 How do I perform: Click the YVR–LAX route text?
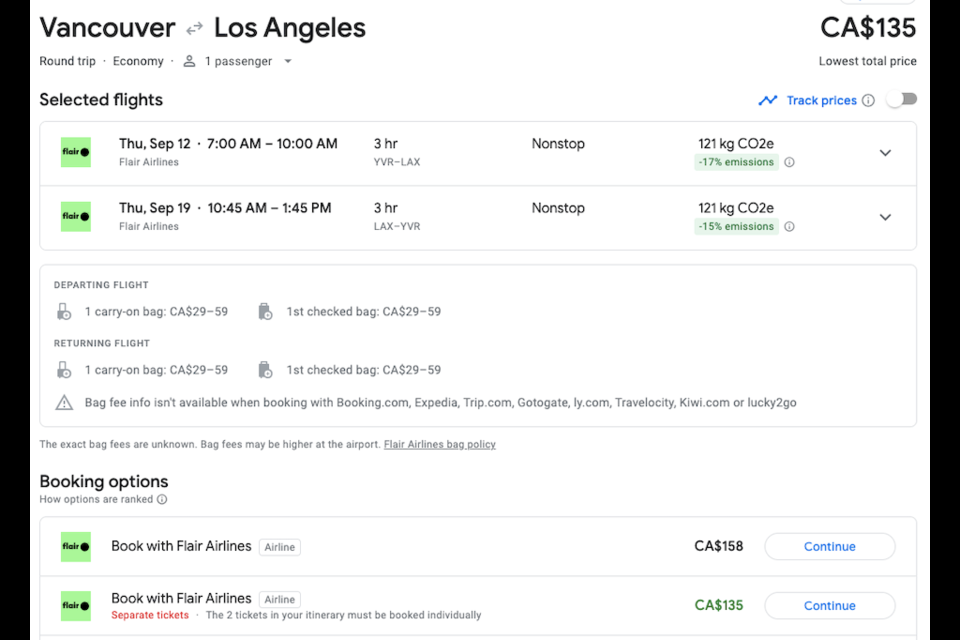(x=397, y=162)
